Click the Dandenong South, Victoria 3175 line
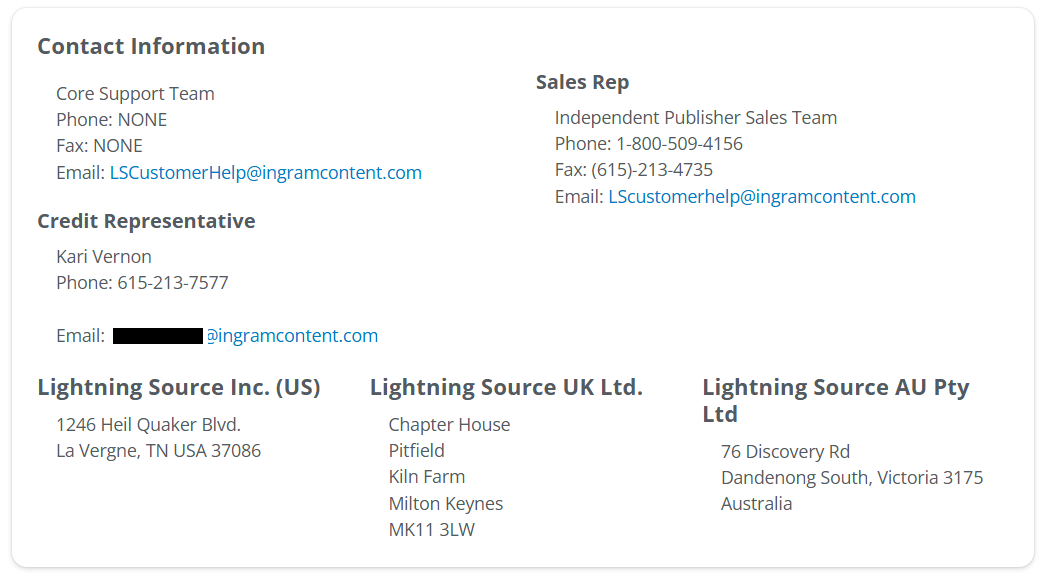Image resolution: width=1042 pixels, height=582 pixels. [852, 478]
